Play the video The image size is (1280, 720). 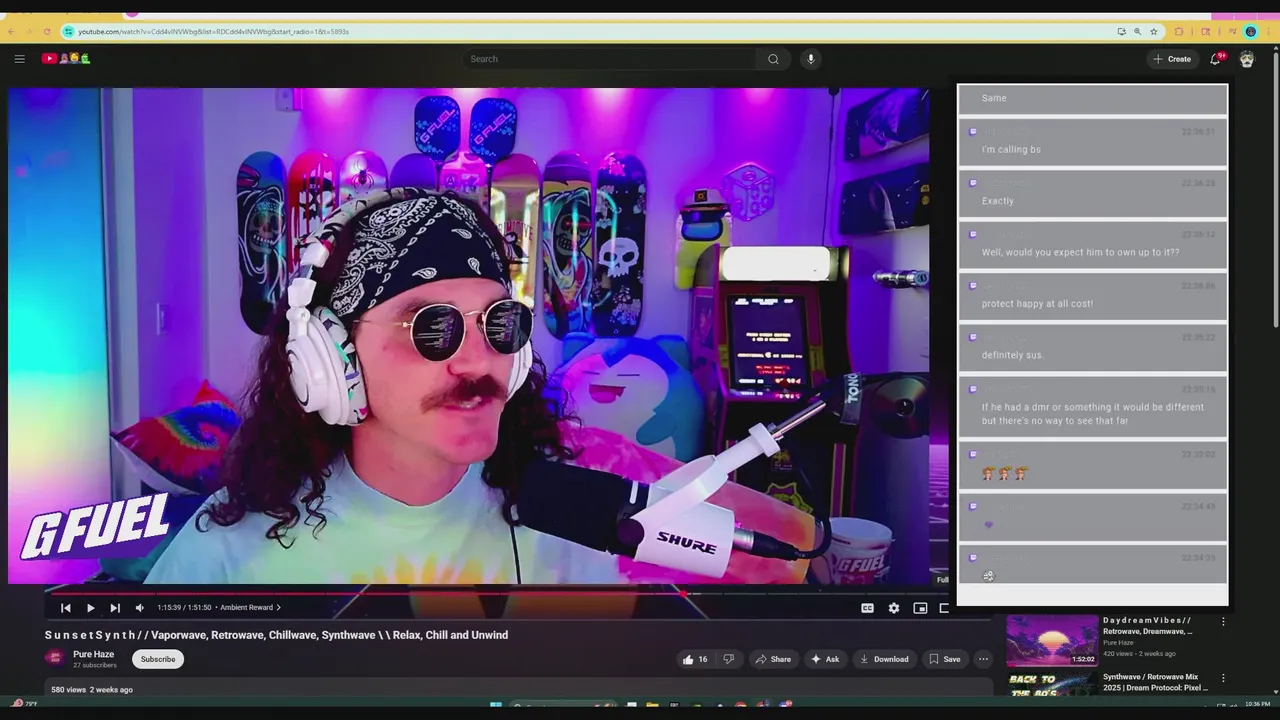tap(90, 608)
